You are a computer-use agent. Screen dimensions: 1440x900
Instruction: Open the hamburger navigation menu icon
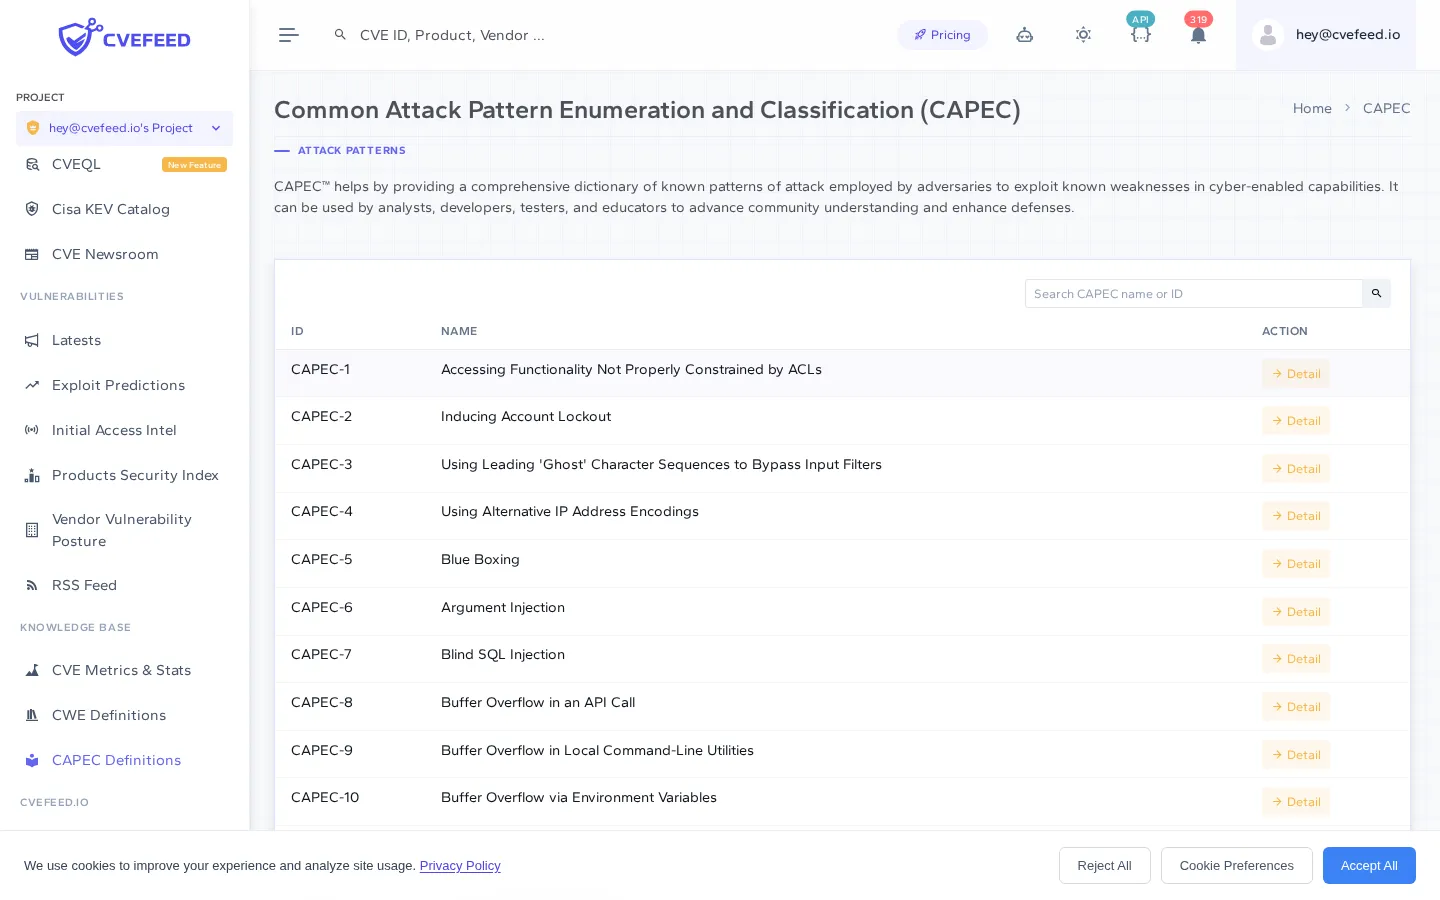pos(289,35)
